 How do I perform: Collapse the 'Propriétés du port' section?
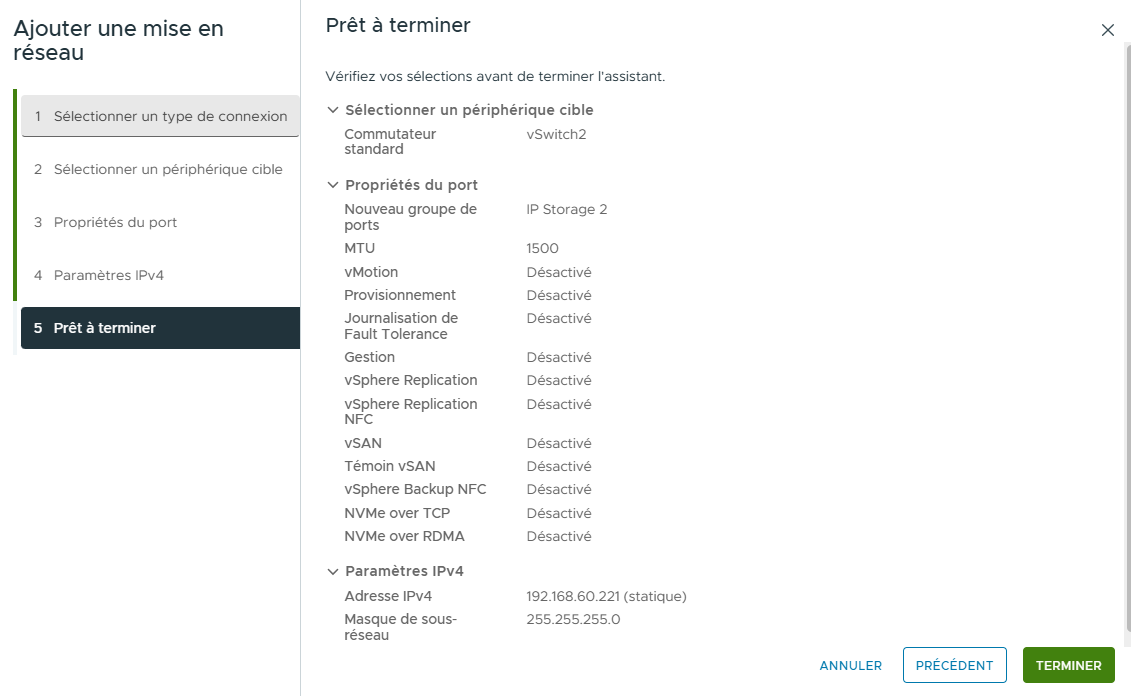(x=332, y=185)
